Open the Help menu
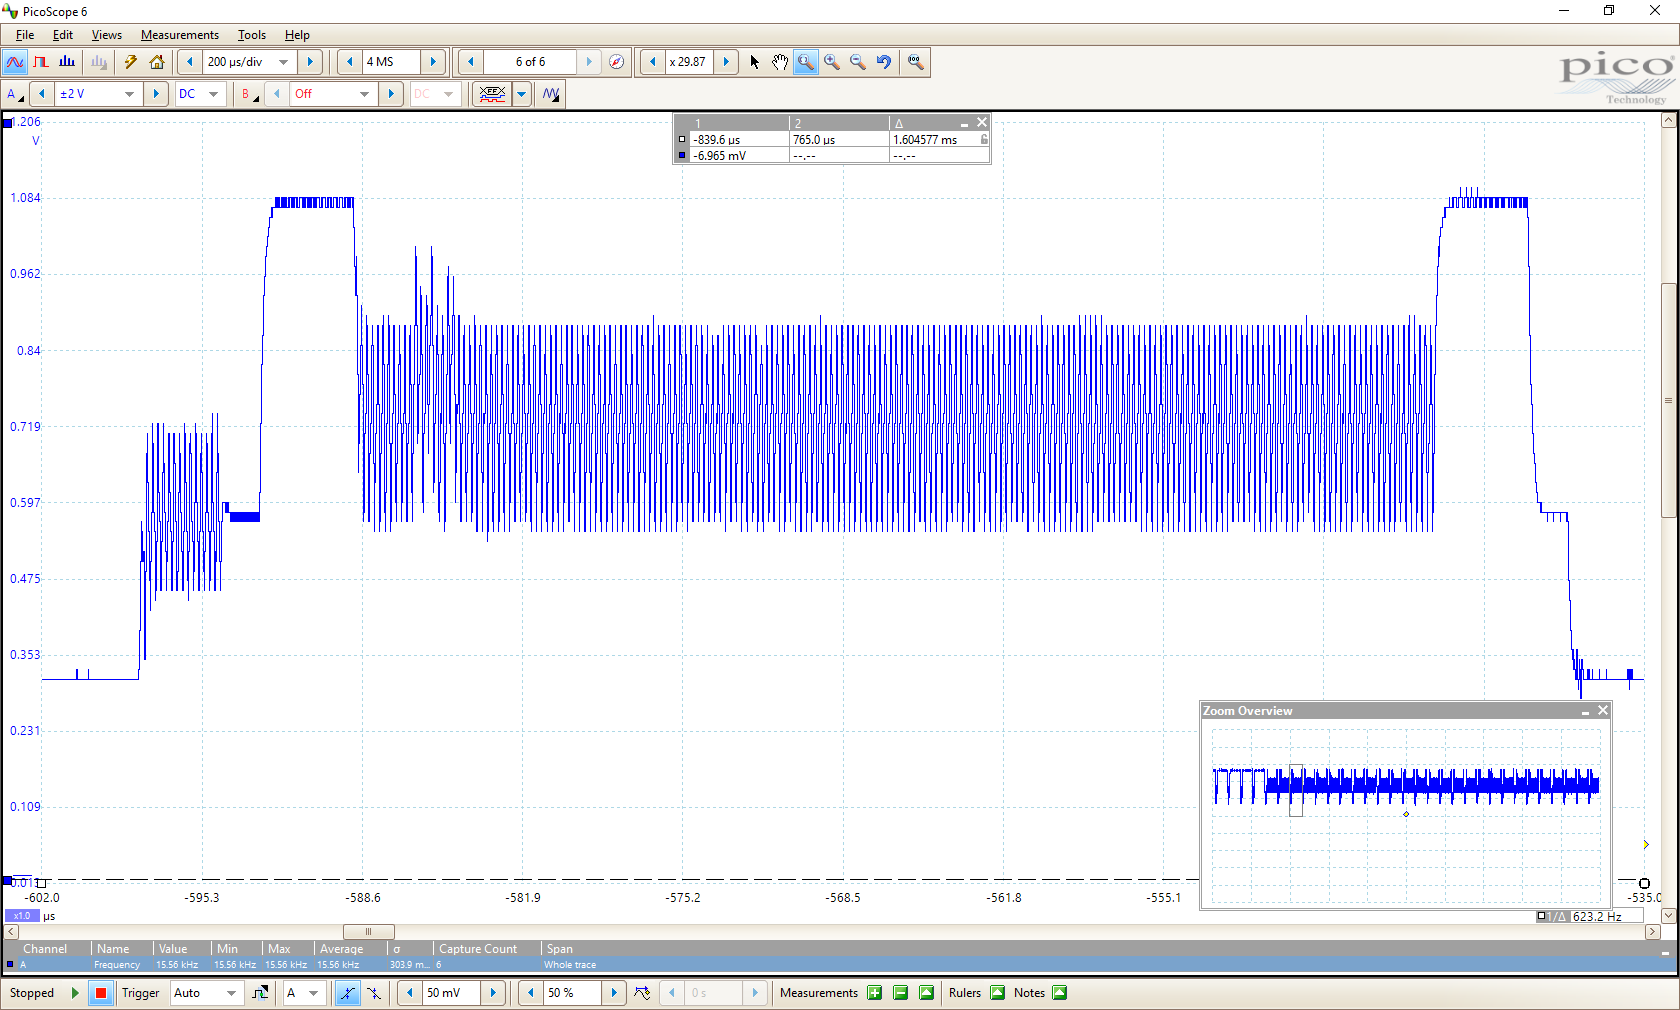 297,35
